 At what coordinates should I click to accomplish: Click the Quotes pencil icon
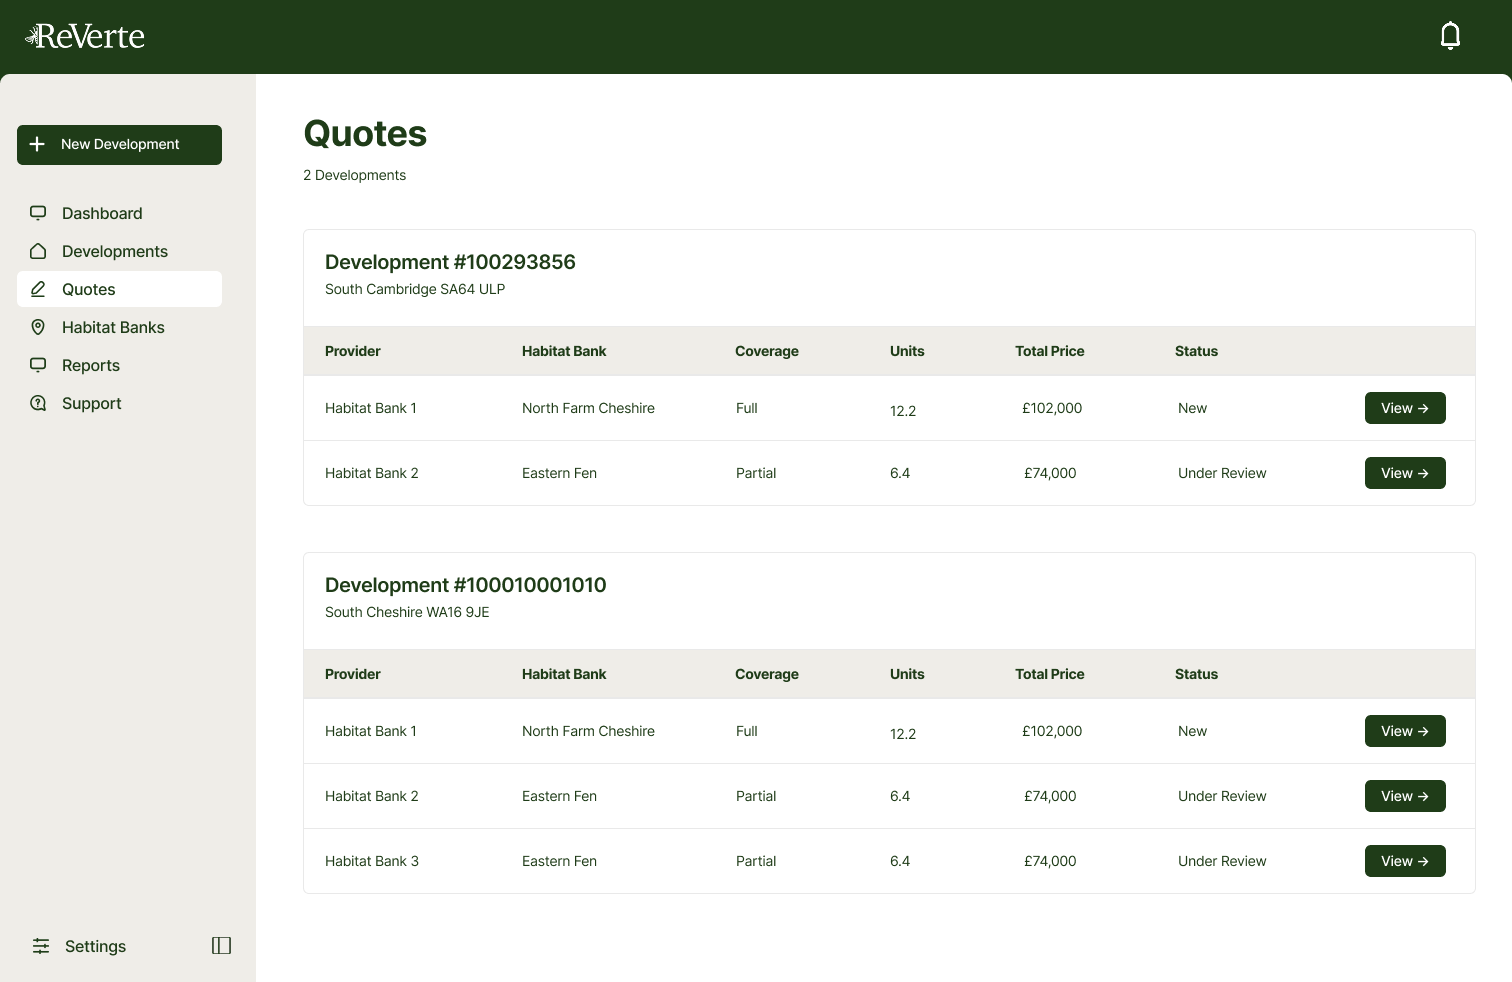[x=38, y=289]
